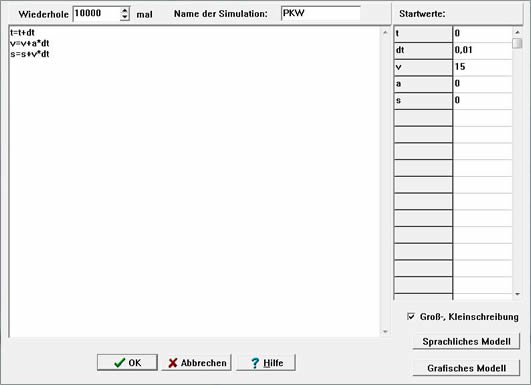The width and height of the screenshot is (531, 385).
Task: Click equation editor scrollbar down arrow
Action: (385, 331)
